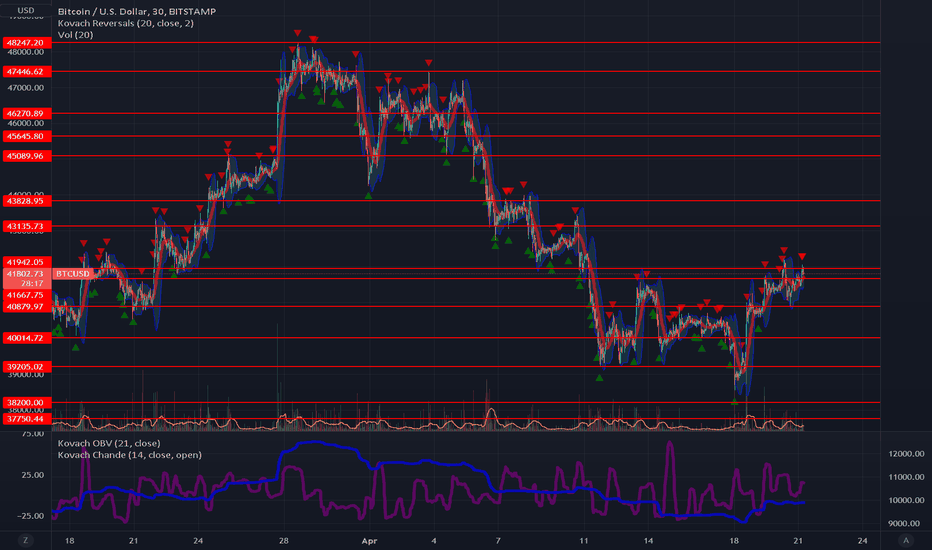Click the 38200.00 price level label
The height and width of the screenshot is (550, 932).
click(27, 403)
